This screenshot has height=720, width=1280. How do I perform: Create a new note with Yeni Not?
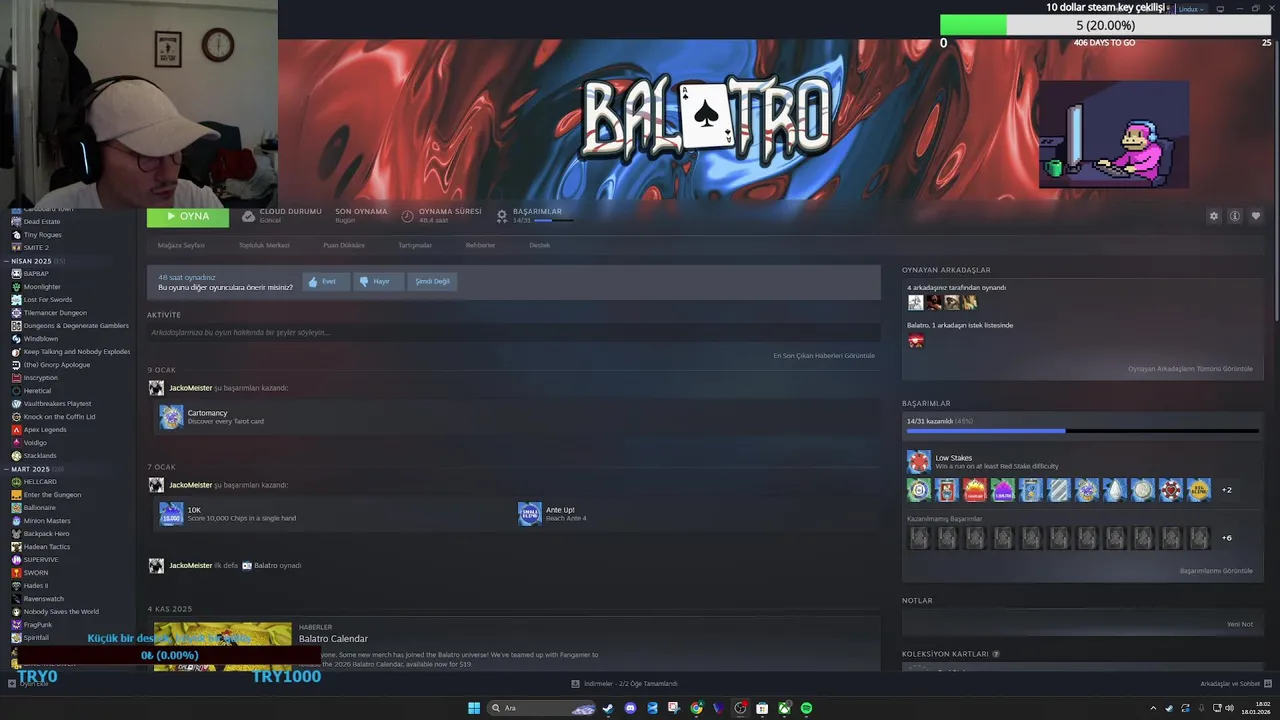coord(1240,624)
